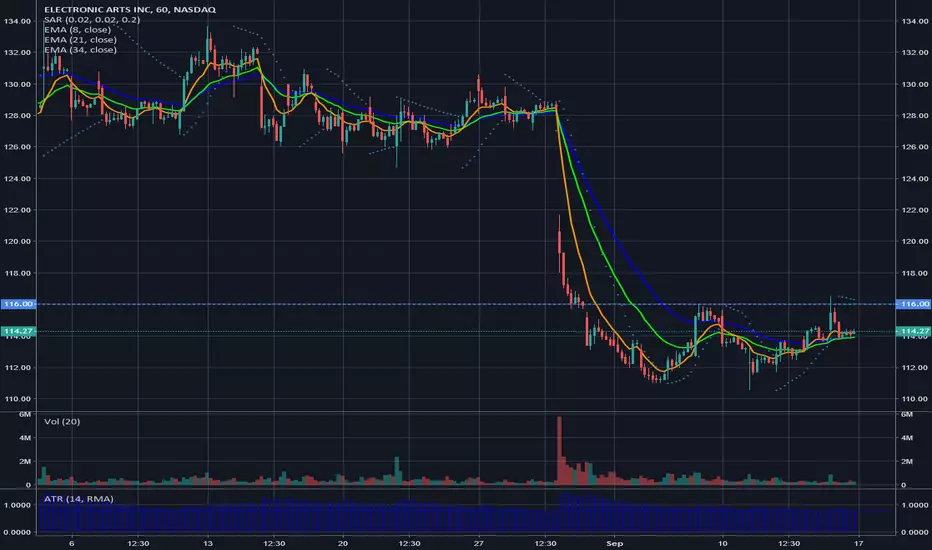Select the EMA (34, close) indicator label
This screenshot has height=550, width=932.
pyautogui.click(x=80, y=50)
